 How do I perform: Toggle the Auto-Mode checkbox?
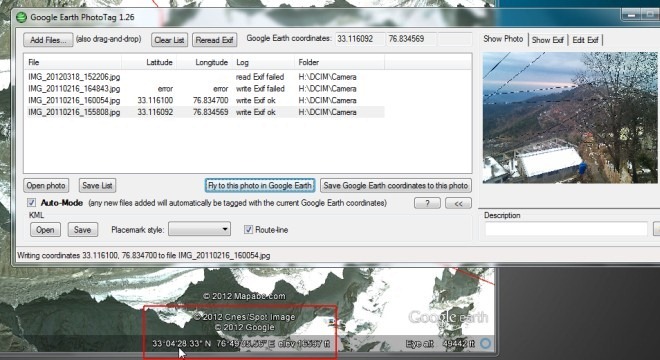(32, 203)
